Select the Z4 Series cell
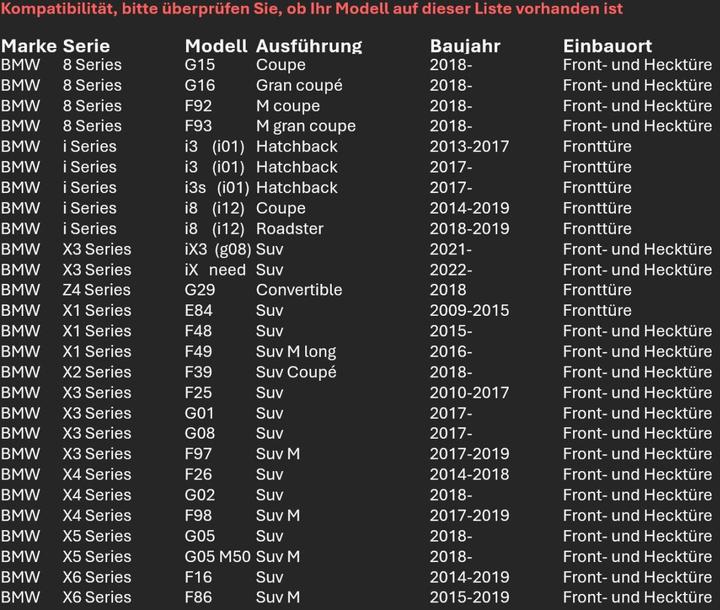 96,290
